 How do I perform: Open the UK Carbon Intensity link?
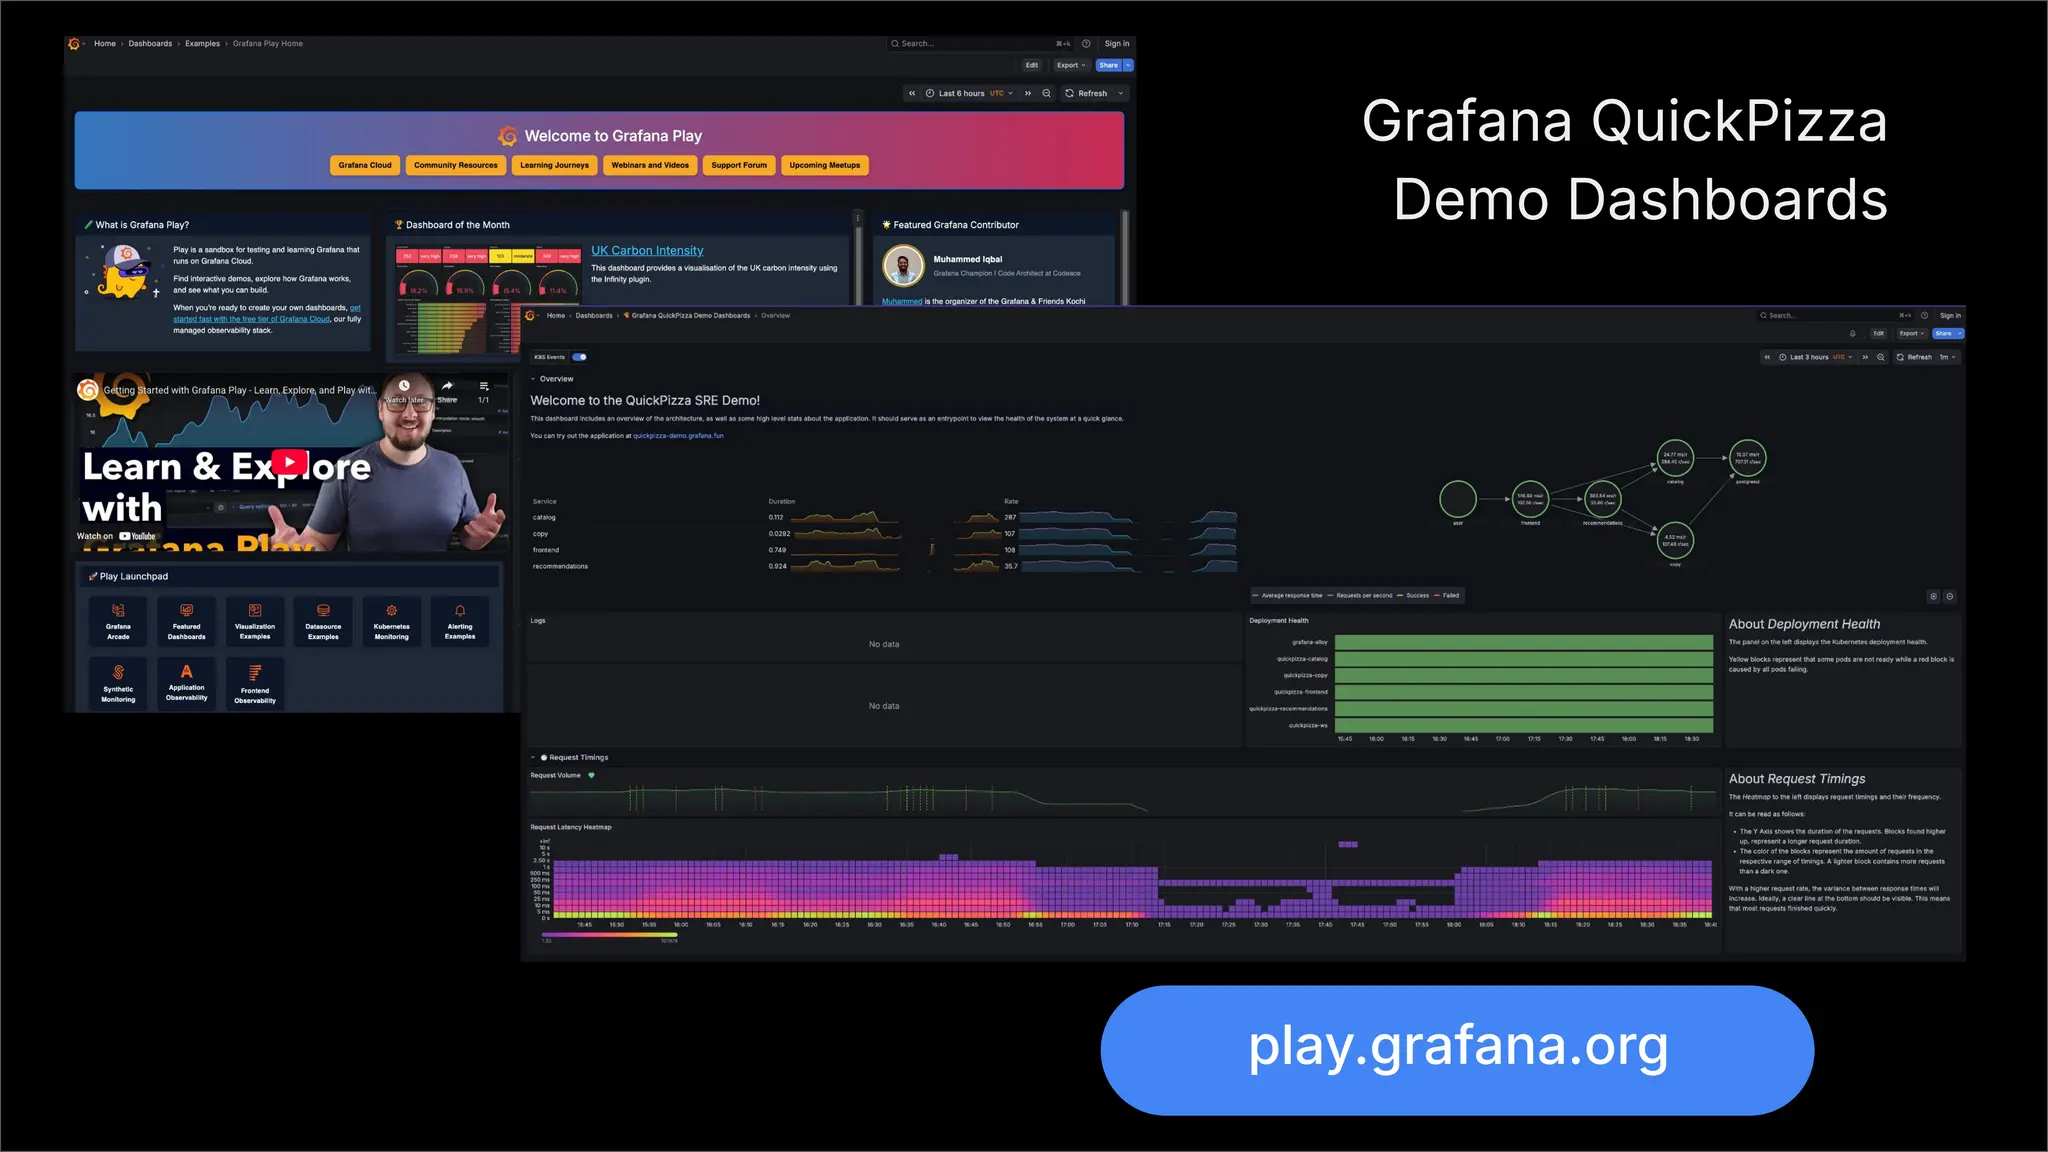point(647,250)
